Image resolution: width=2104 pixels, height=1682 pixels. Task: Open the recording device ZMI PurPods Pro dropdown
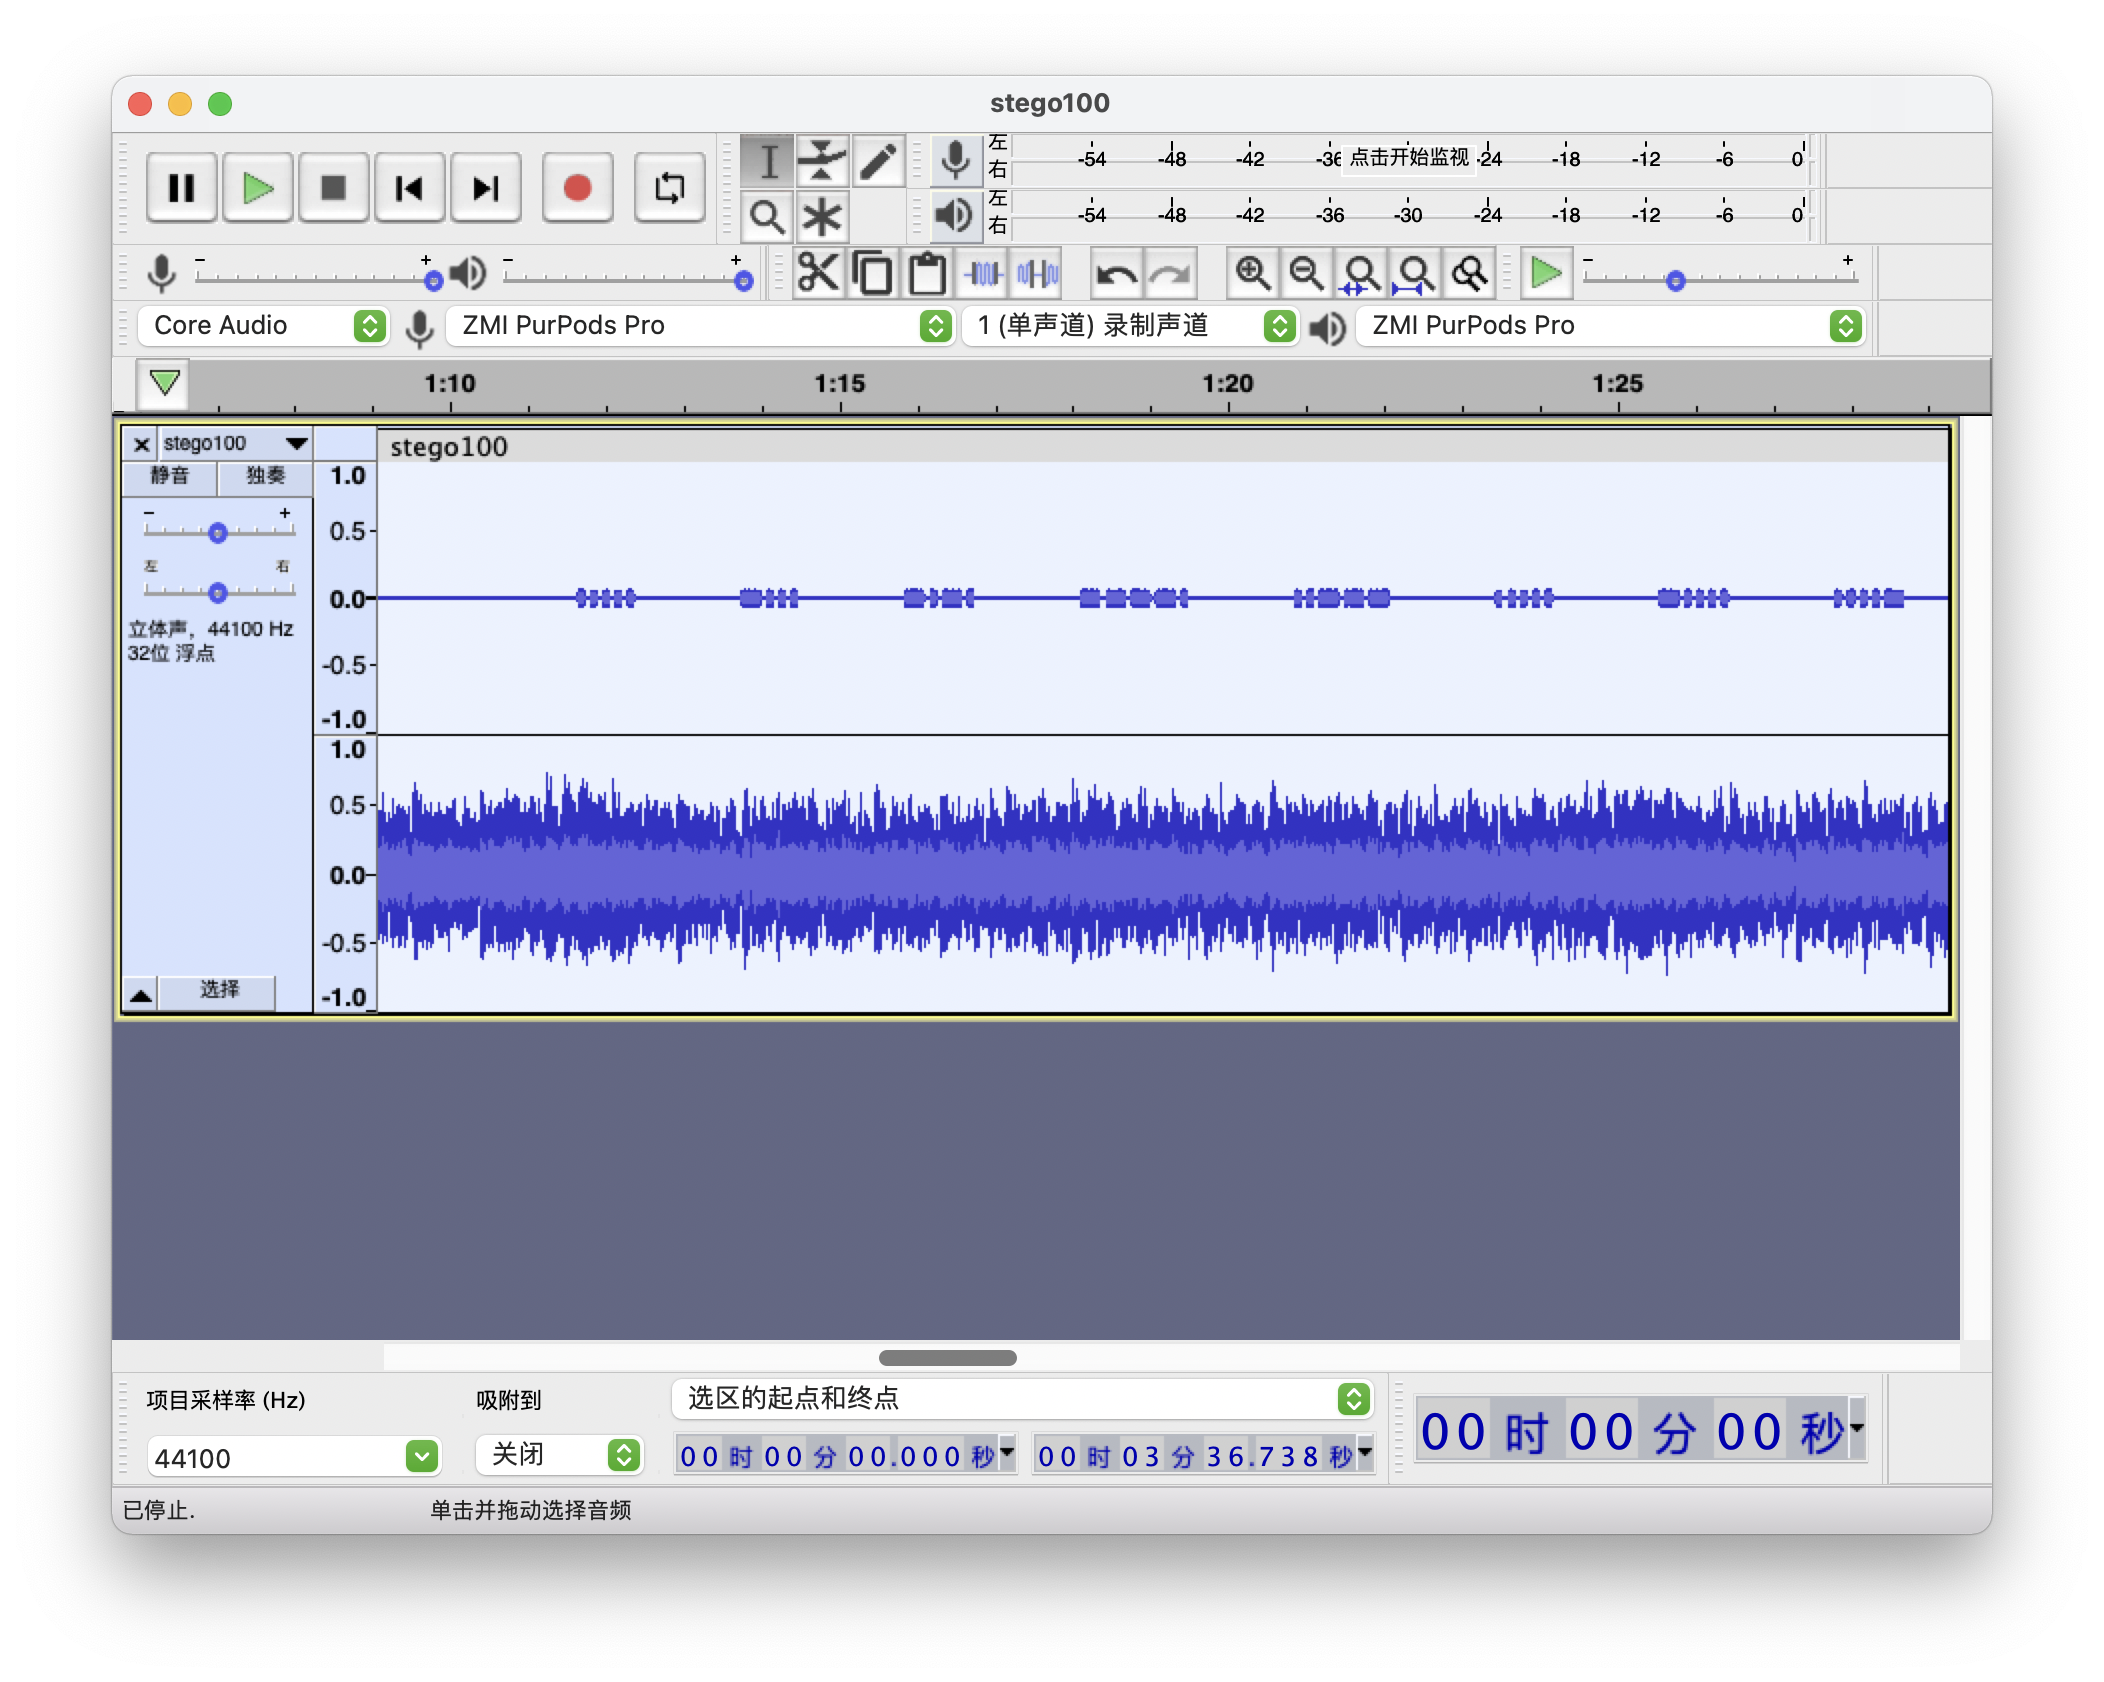click(x=699, y=326)
